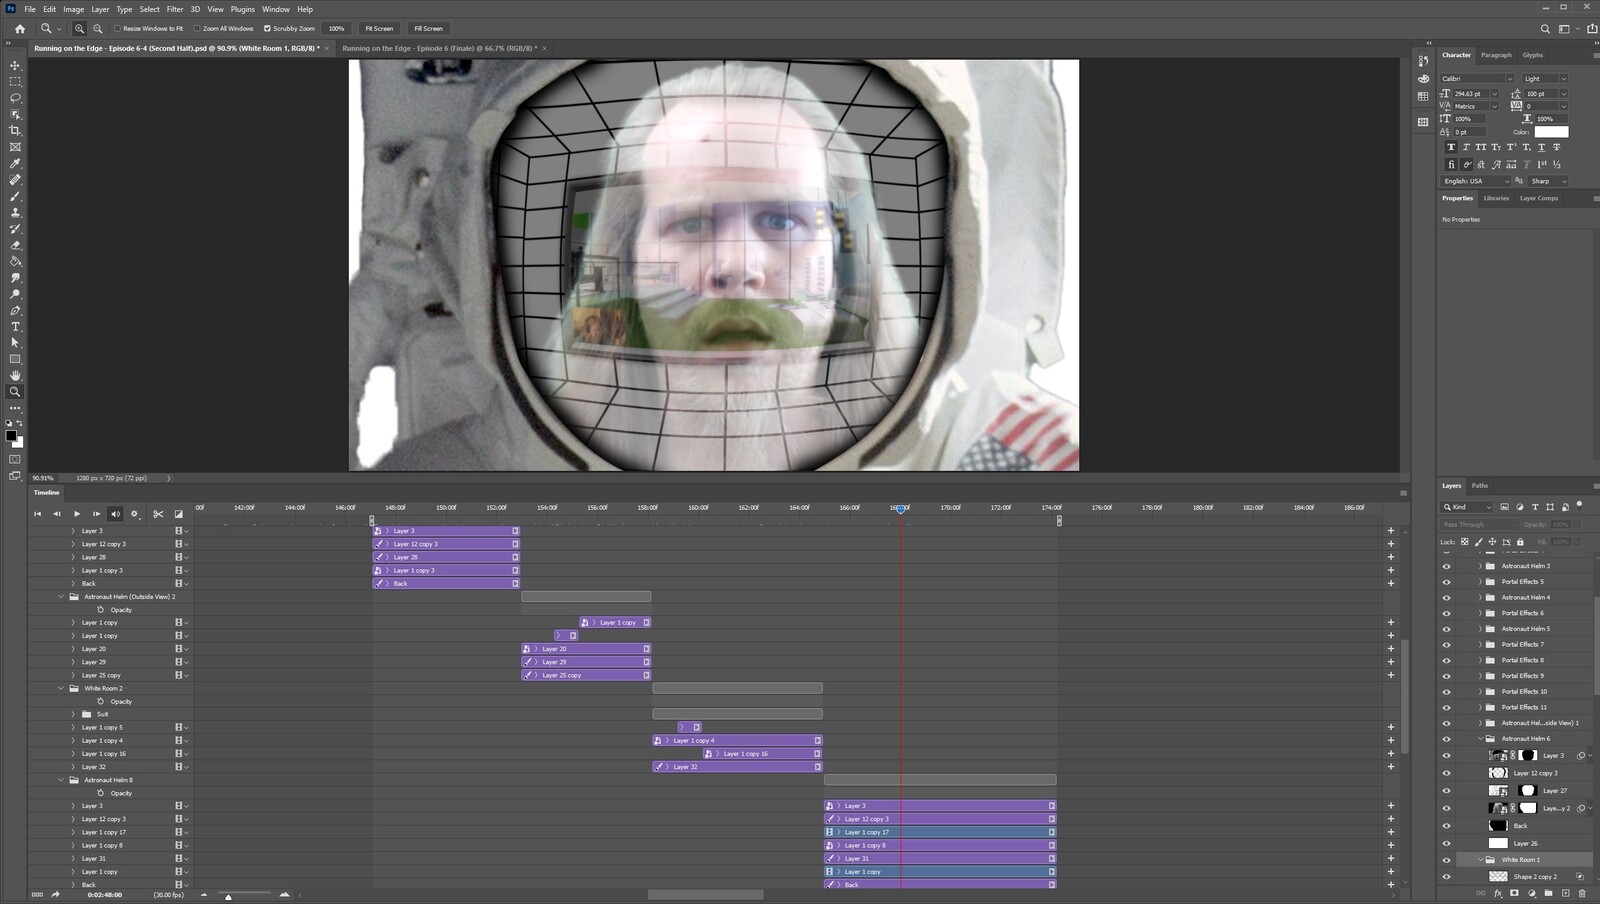Open the Plugins menu

pyautogui.click(x=243, y=9)
